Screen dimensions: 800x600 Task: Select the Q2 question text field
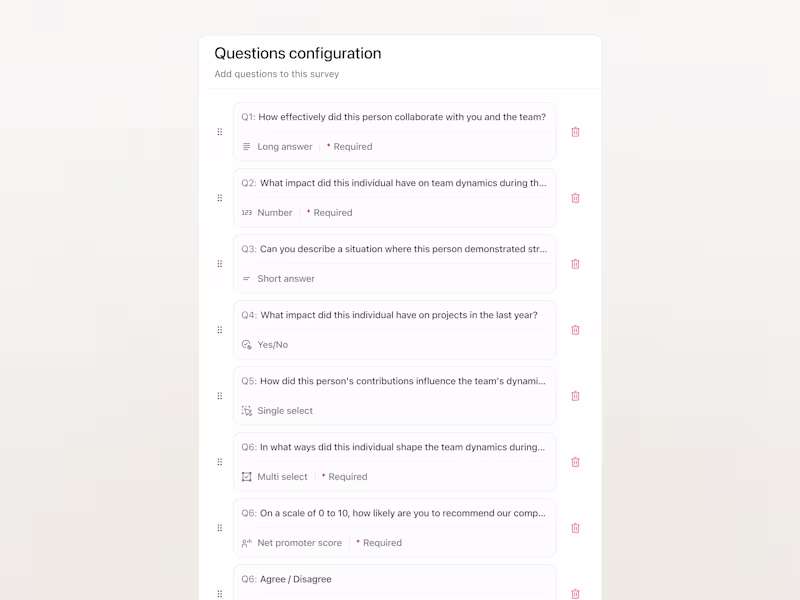pos(394,183)
